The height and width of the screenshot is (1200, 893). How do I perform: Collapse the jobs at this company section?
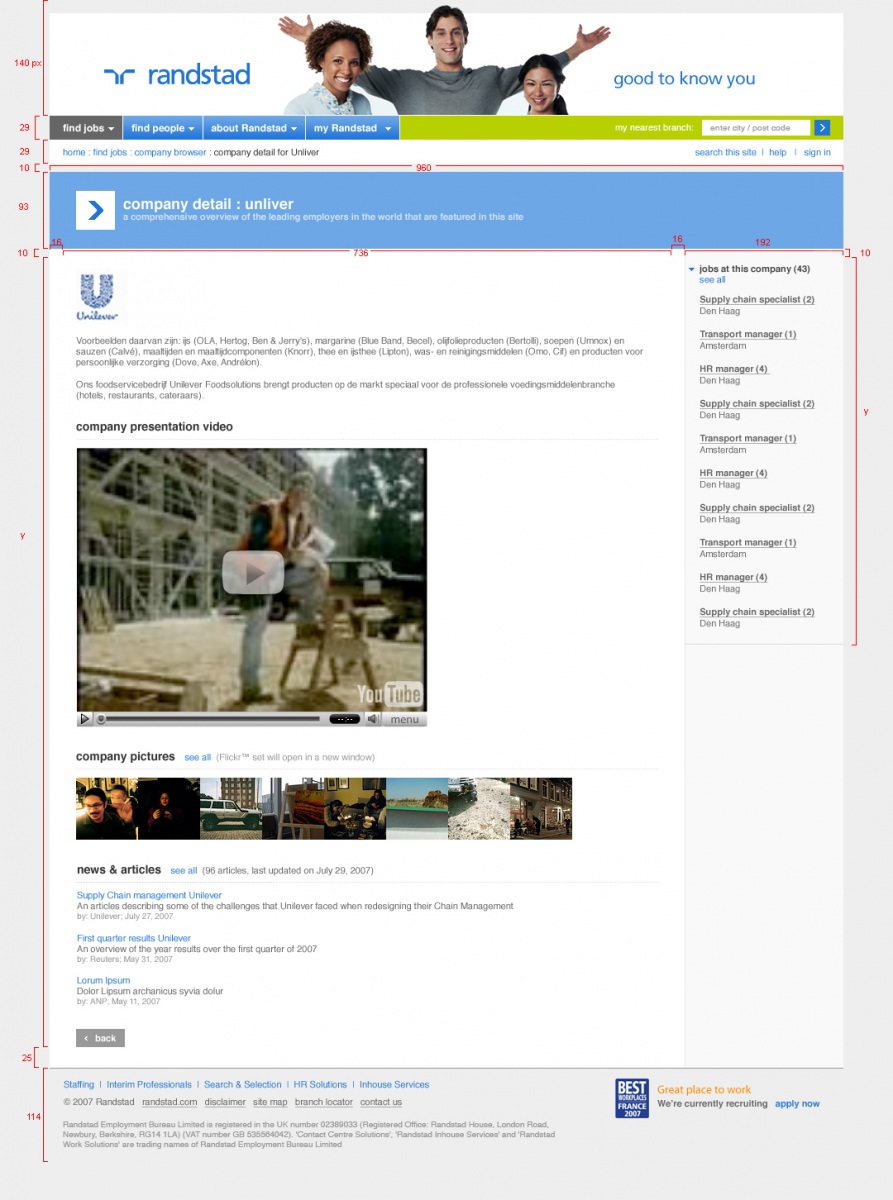691,269
